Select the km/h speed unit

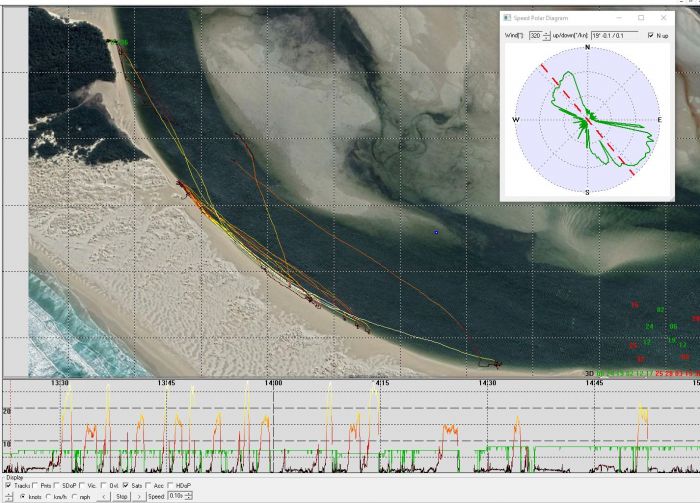(x=48, y=495)
